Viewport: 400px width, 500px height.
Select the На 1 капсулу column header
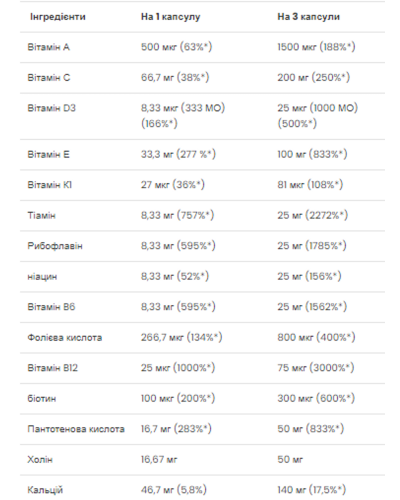170,17
